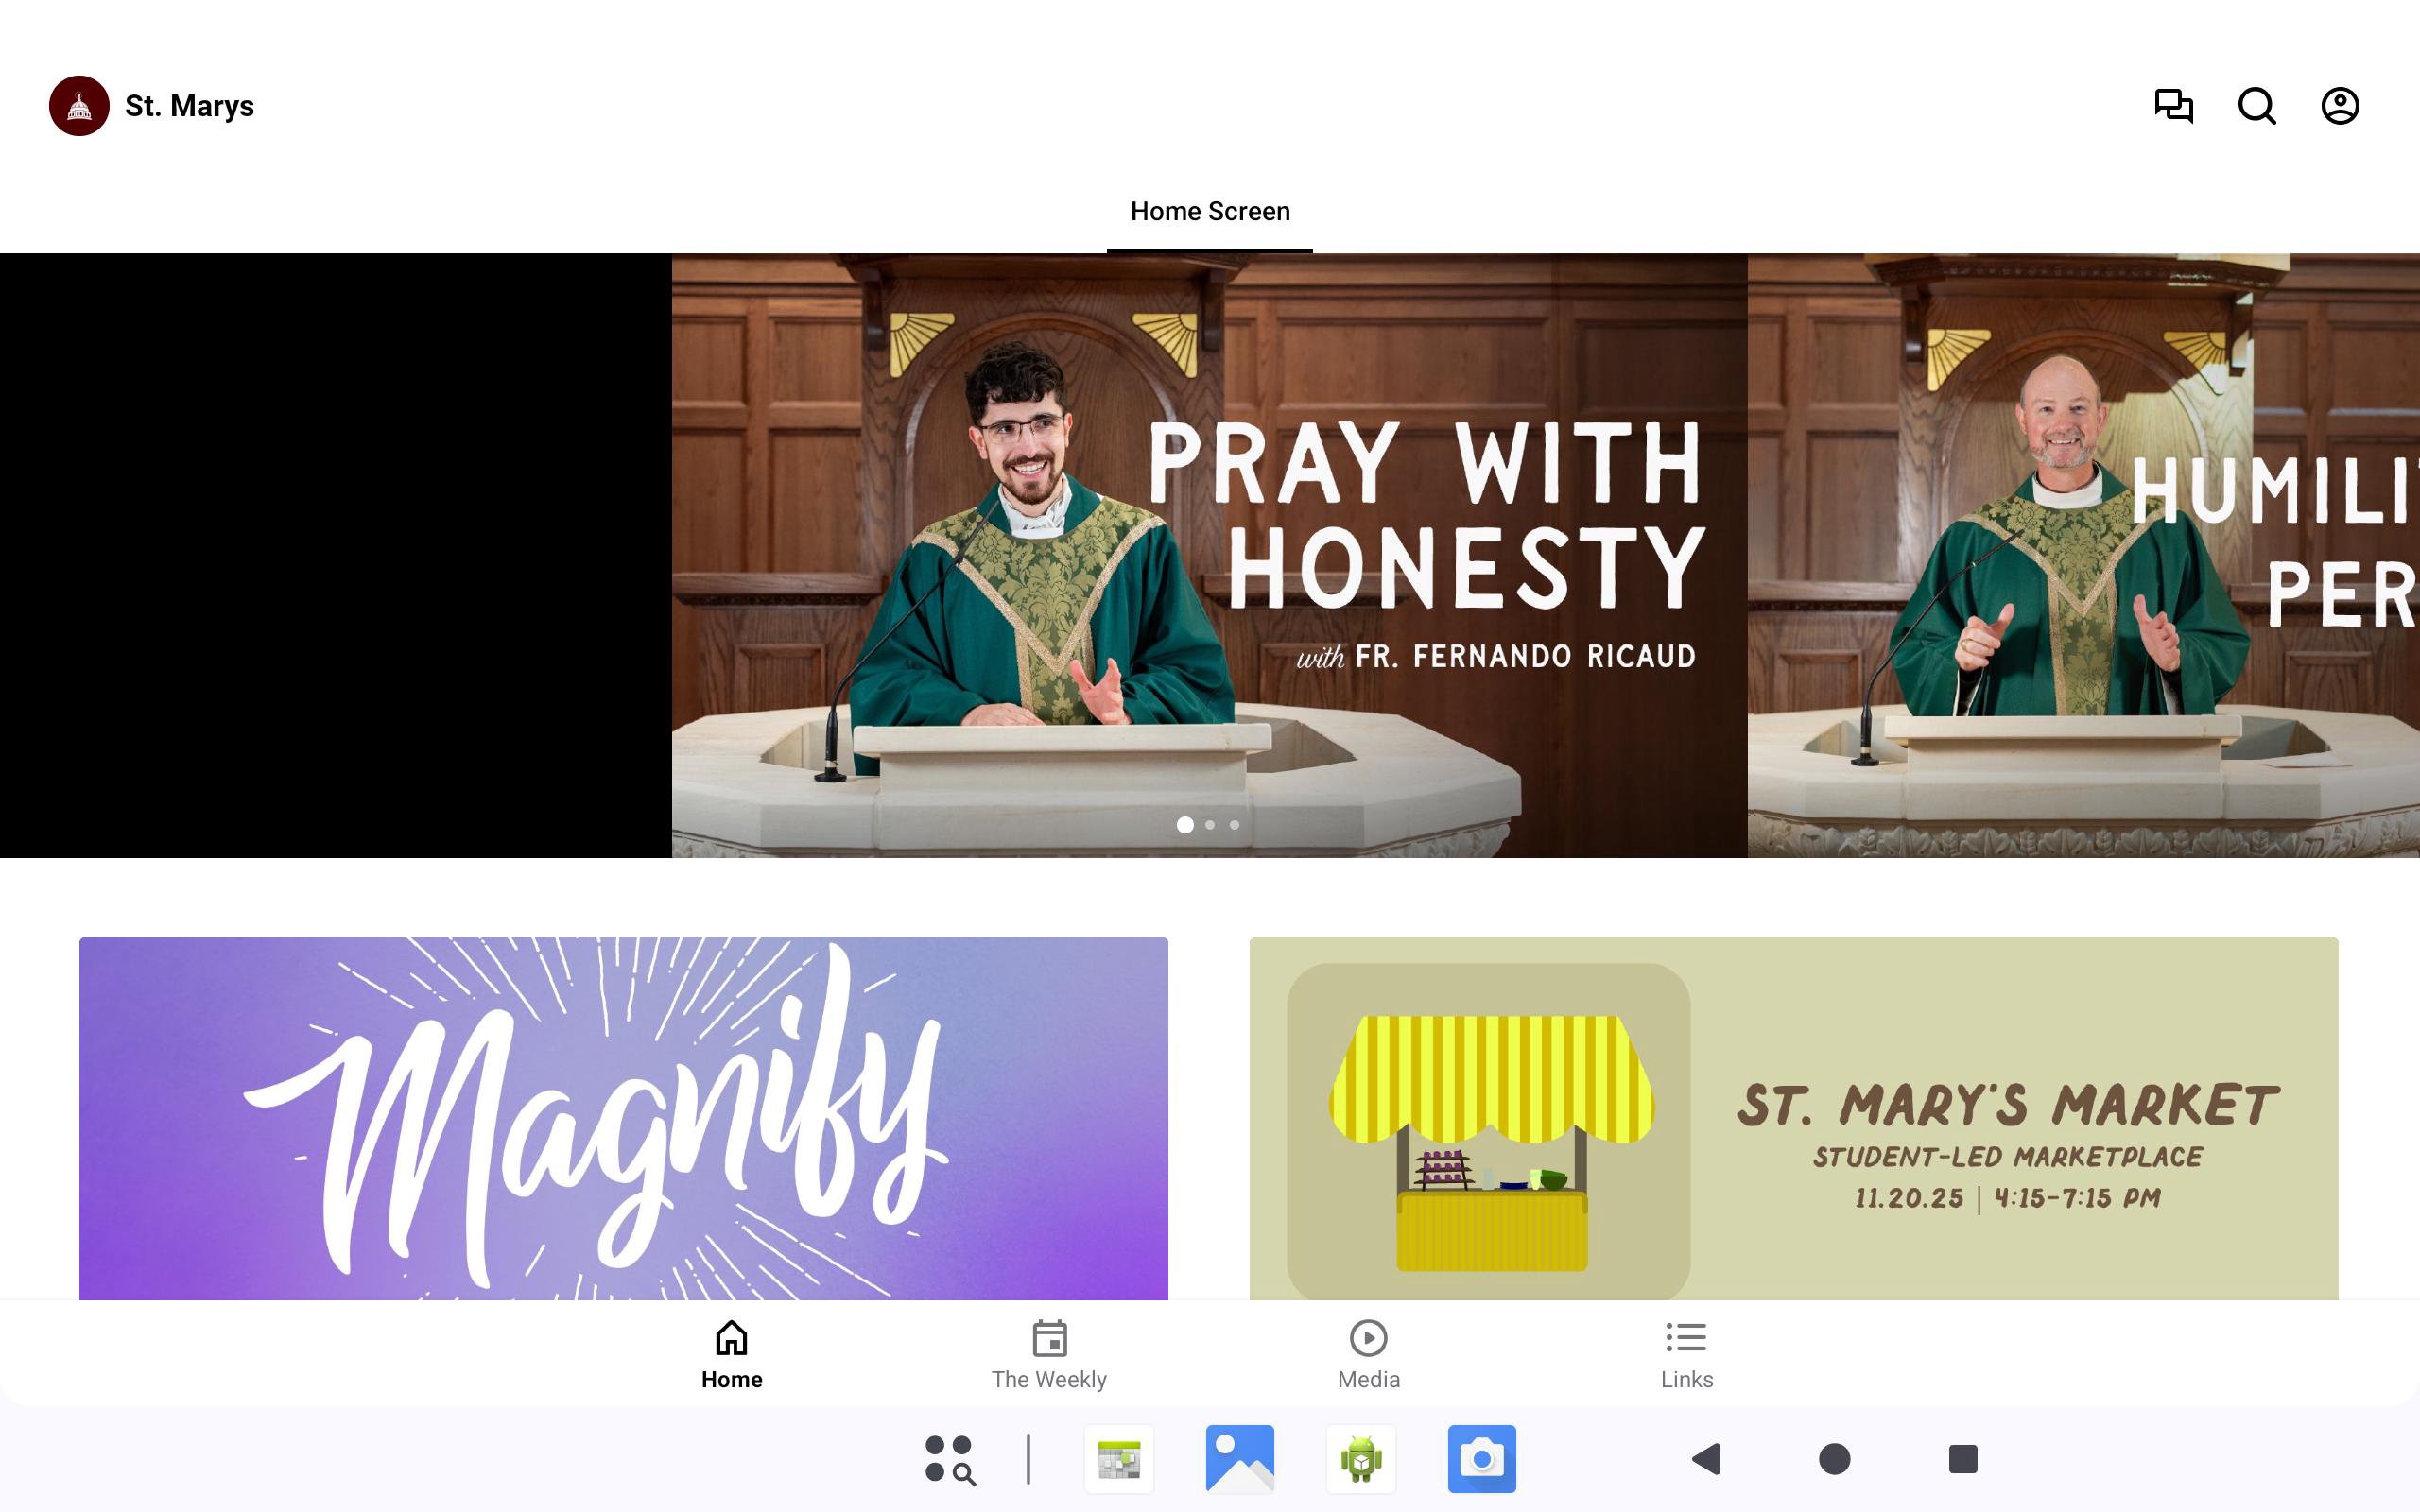Open the Magnify card
The width and height of the screenshot is (2420, 1512).
click(x=623, y=1118)
